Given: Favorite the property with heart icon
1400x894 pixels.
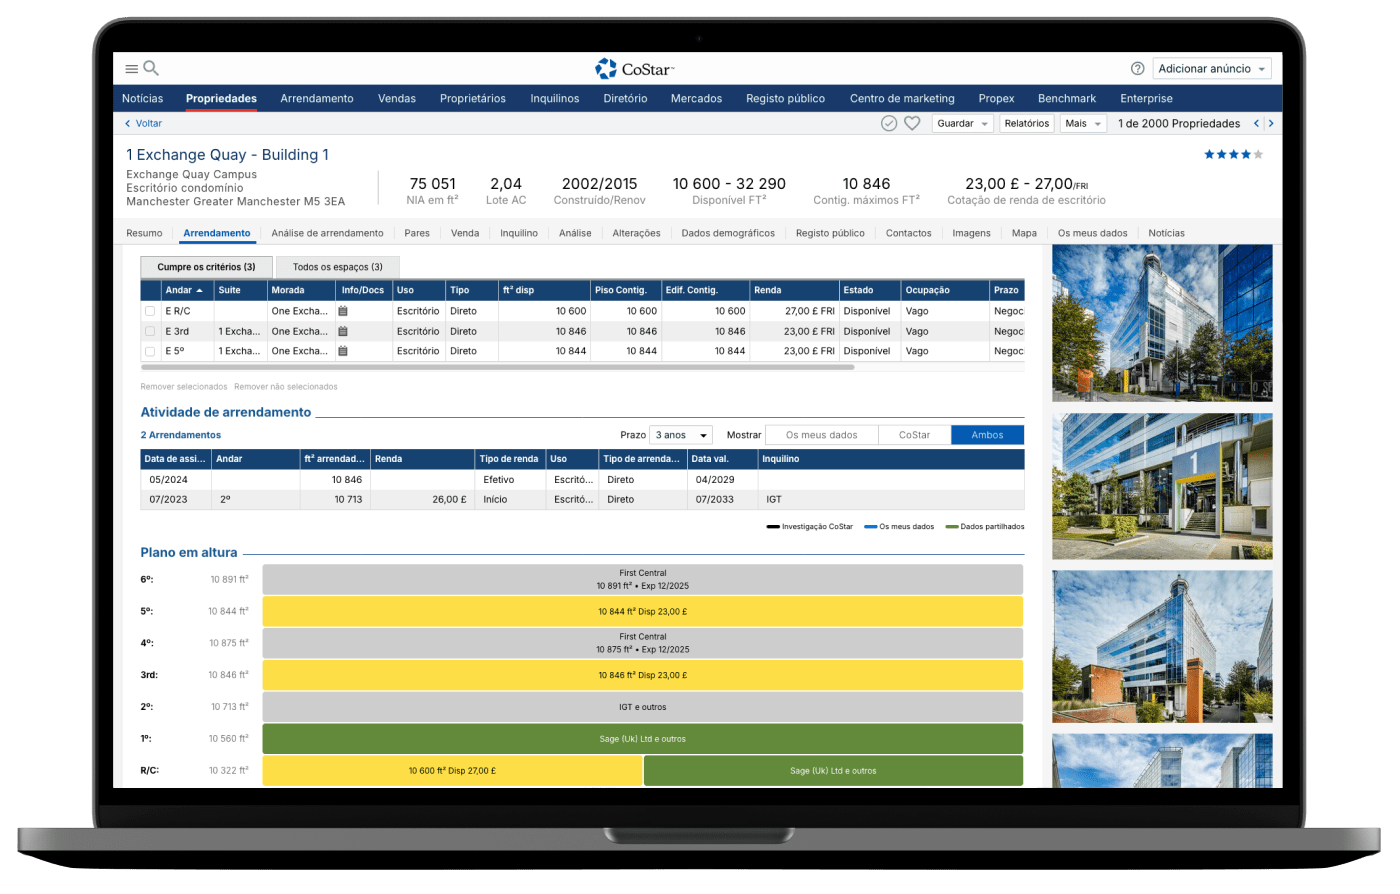Looking at the screenshot, I should coord(912,123).
